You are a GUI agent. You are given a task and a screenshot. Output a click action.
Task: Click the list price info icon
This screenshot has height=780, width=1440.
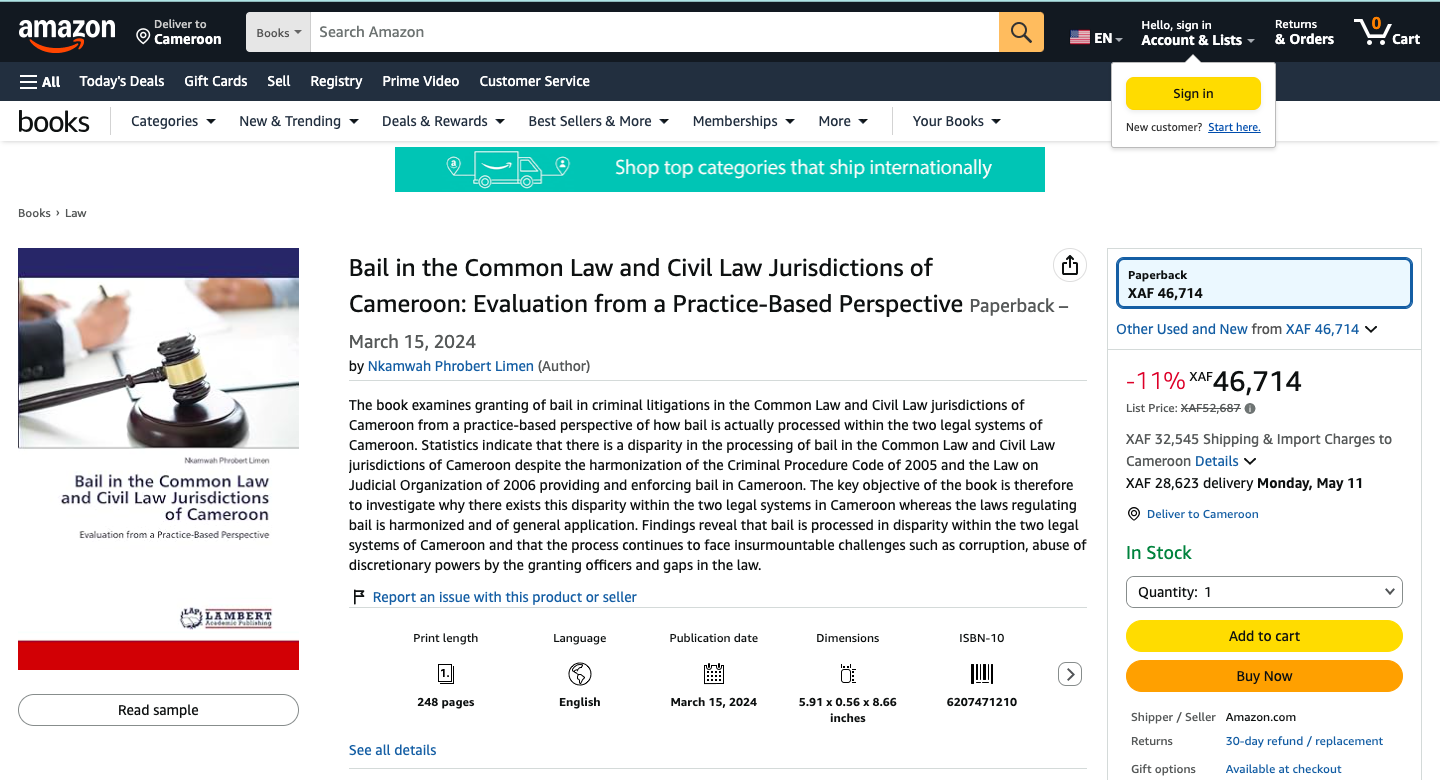pyautogui.click(x=1250, y=408)
